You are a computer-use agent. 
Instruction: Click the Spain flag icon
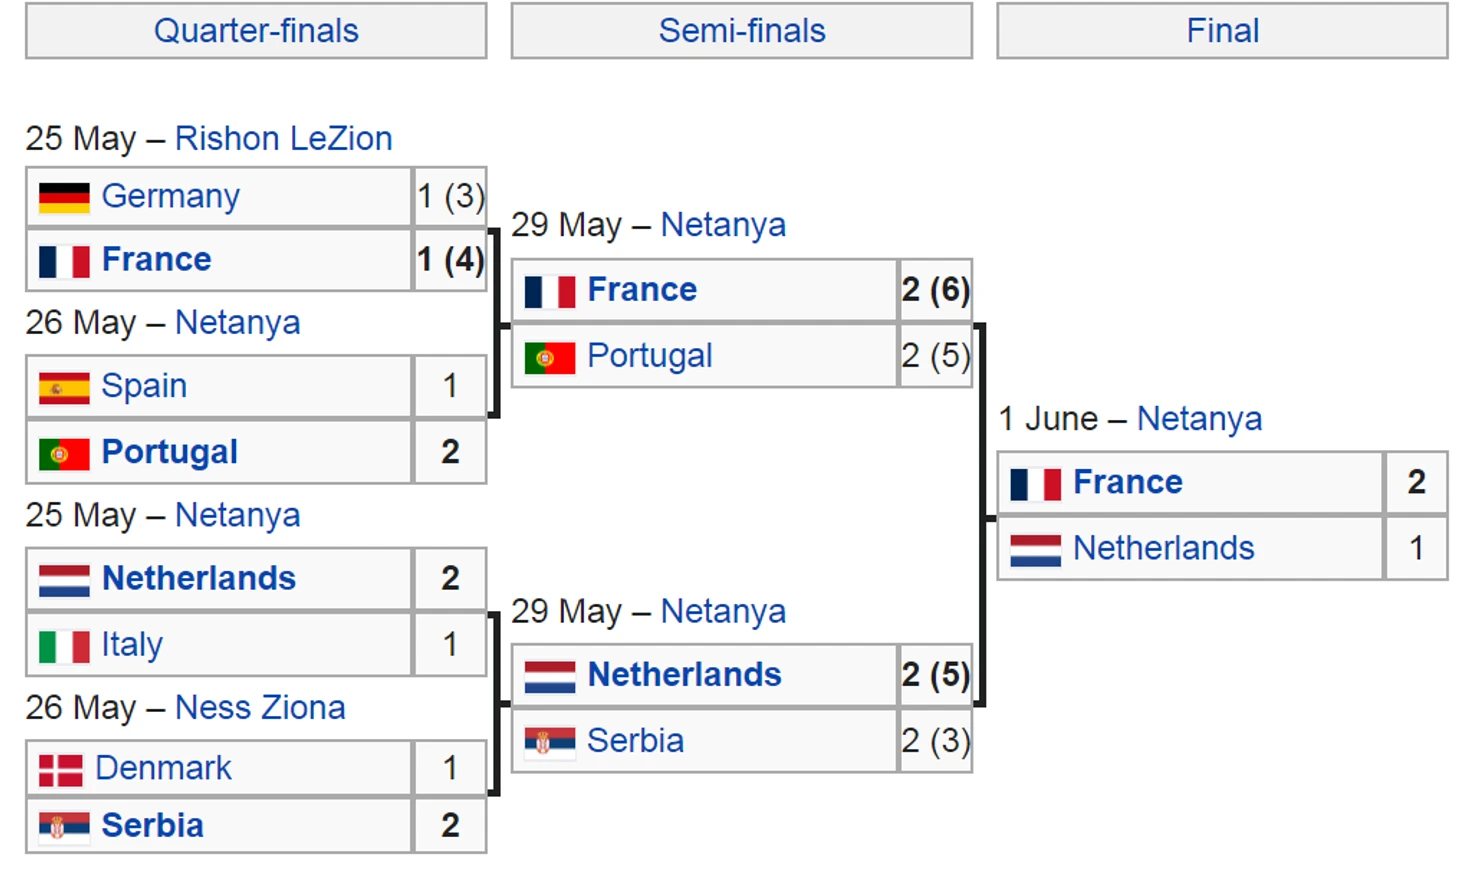[x=64, y=387]
